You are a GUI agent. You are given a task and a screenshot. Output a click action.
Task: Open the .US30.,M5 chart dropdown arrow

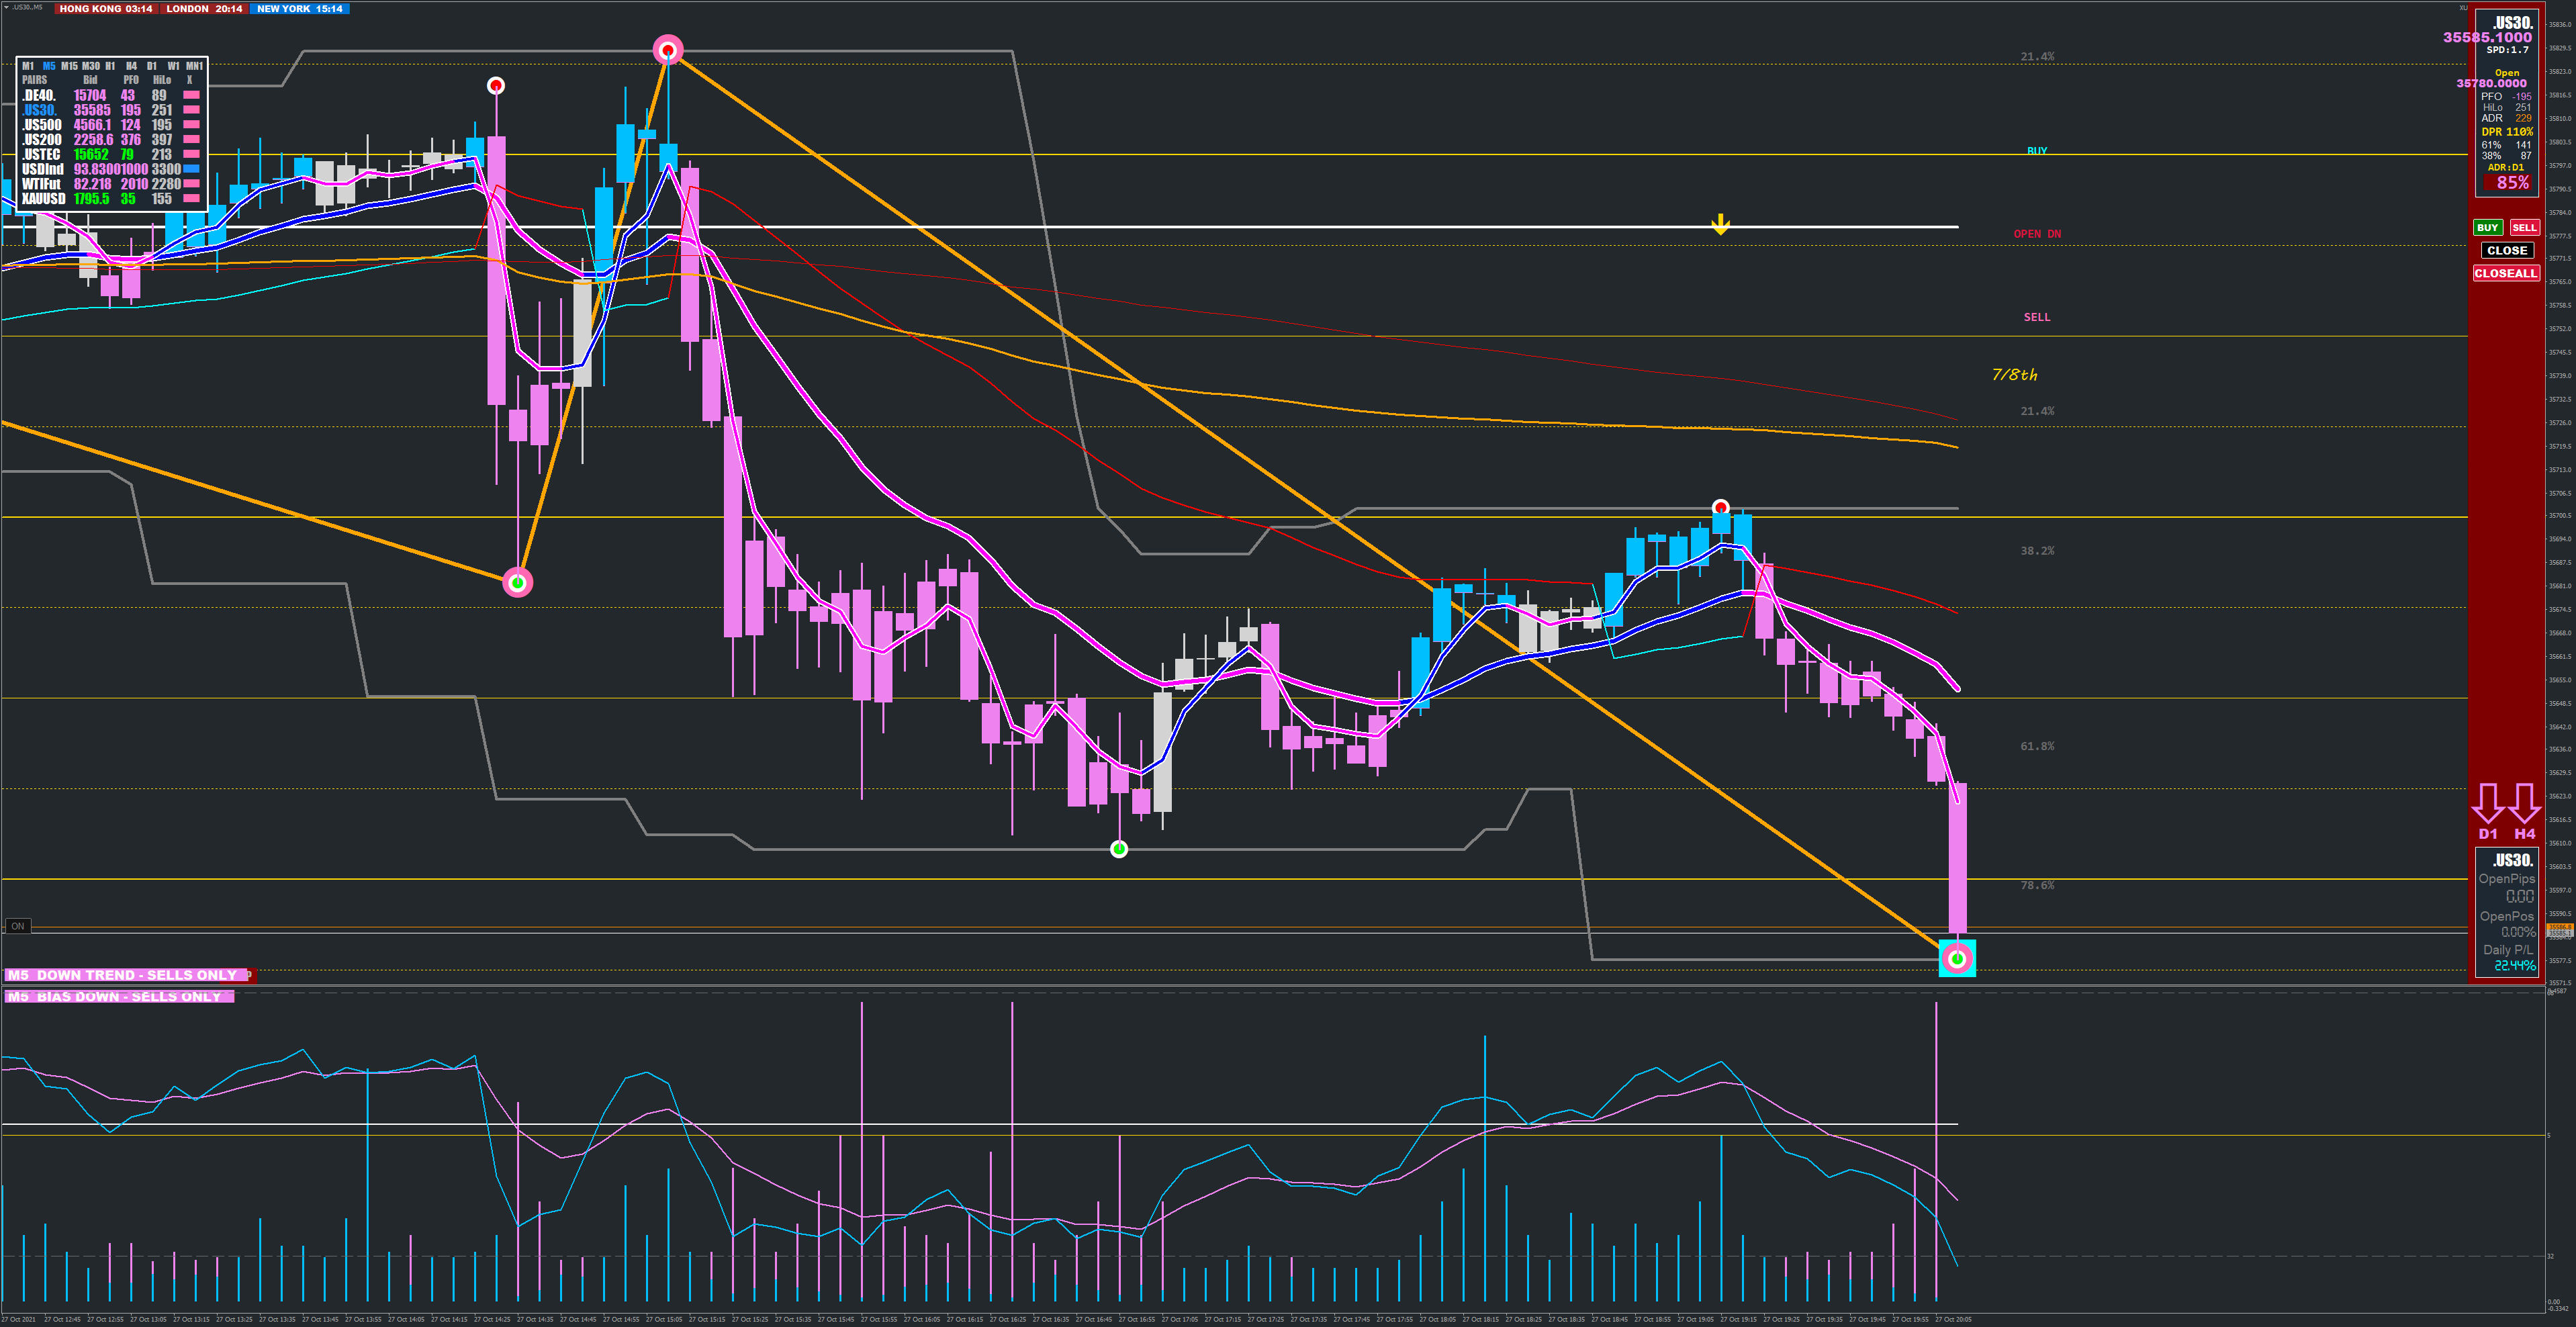[x=6, y=8]
